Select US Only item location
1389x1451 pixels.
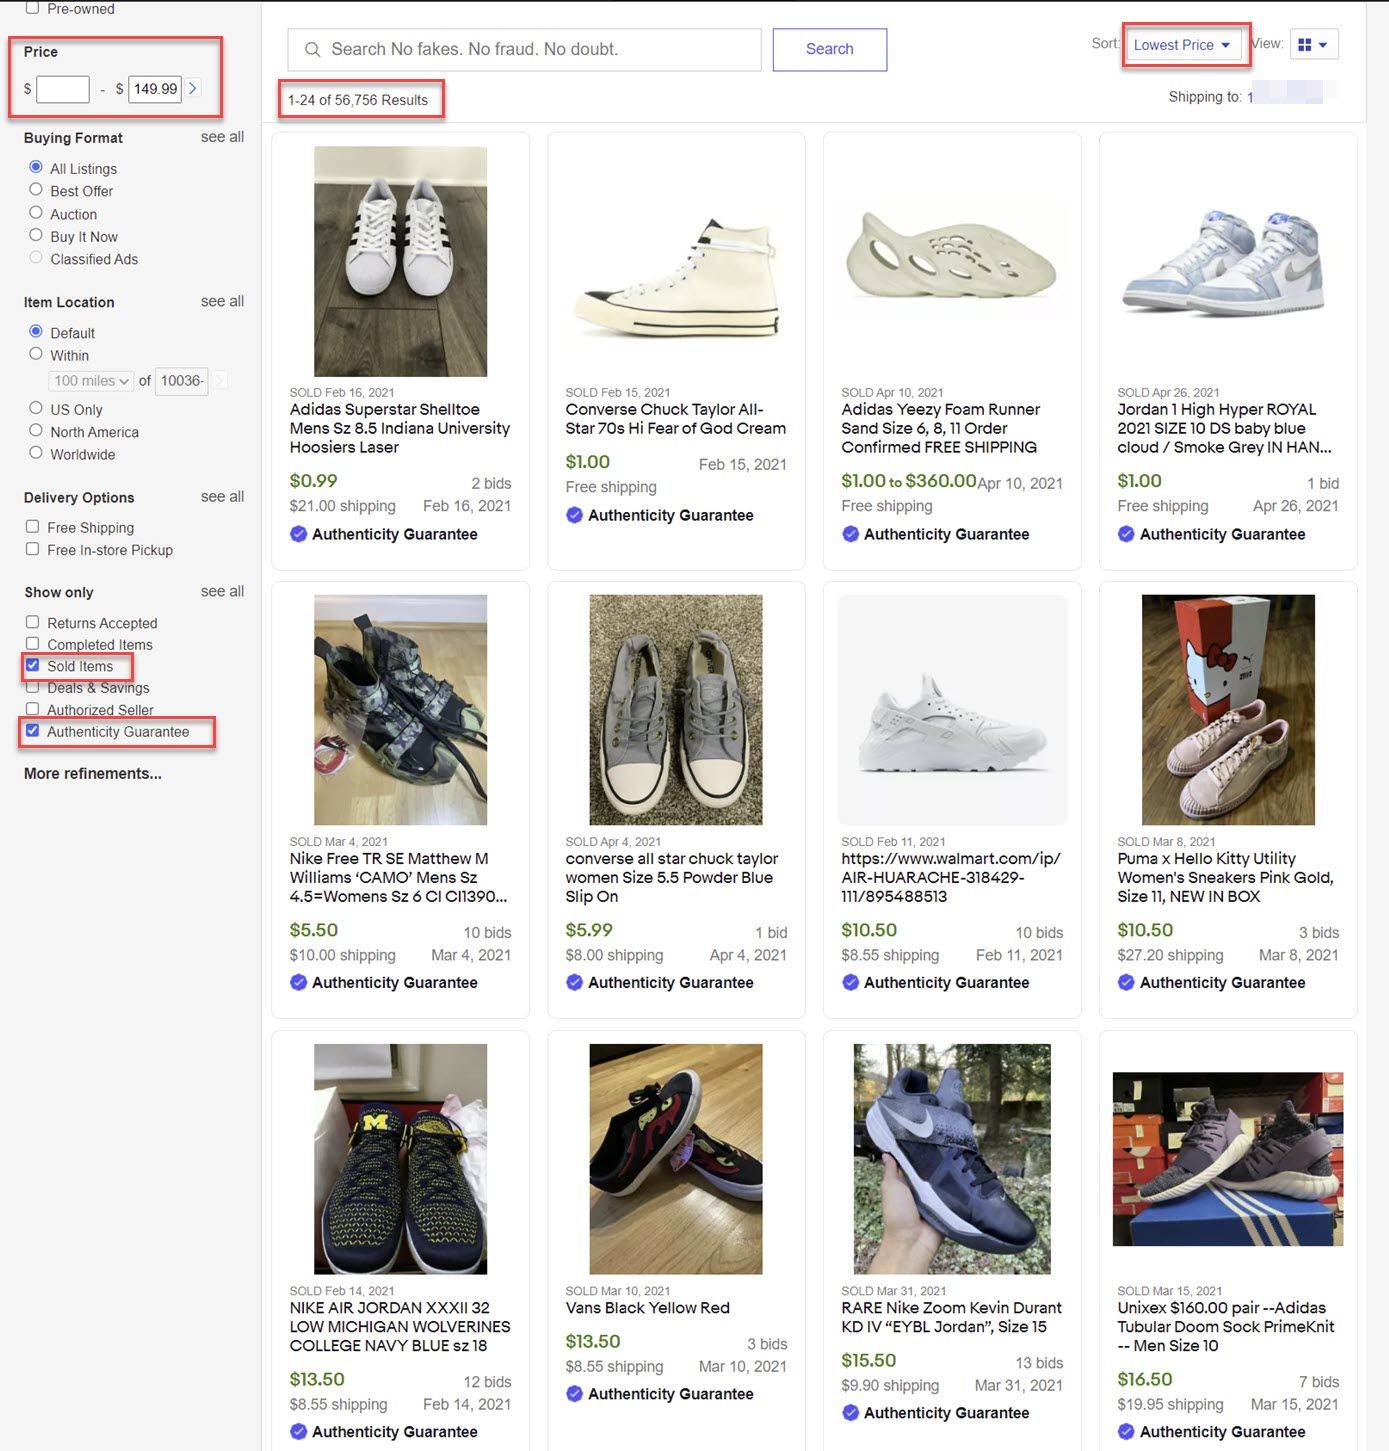(x=36, y=408)
